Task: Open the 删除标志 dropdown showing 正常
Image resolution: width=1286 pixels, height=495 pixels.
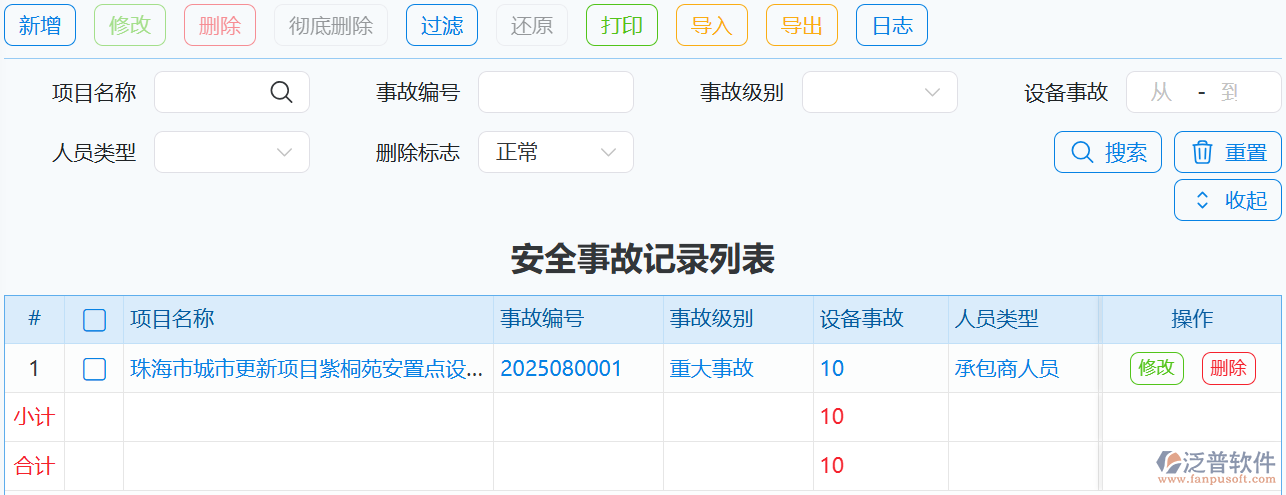Action: 556,152
